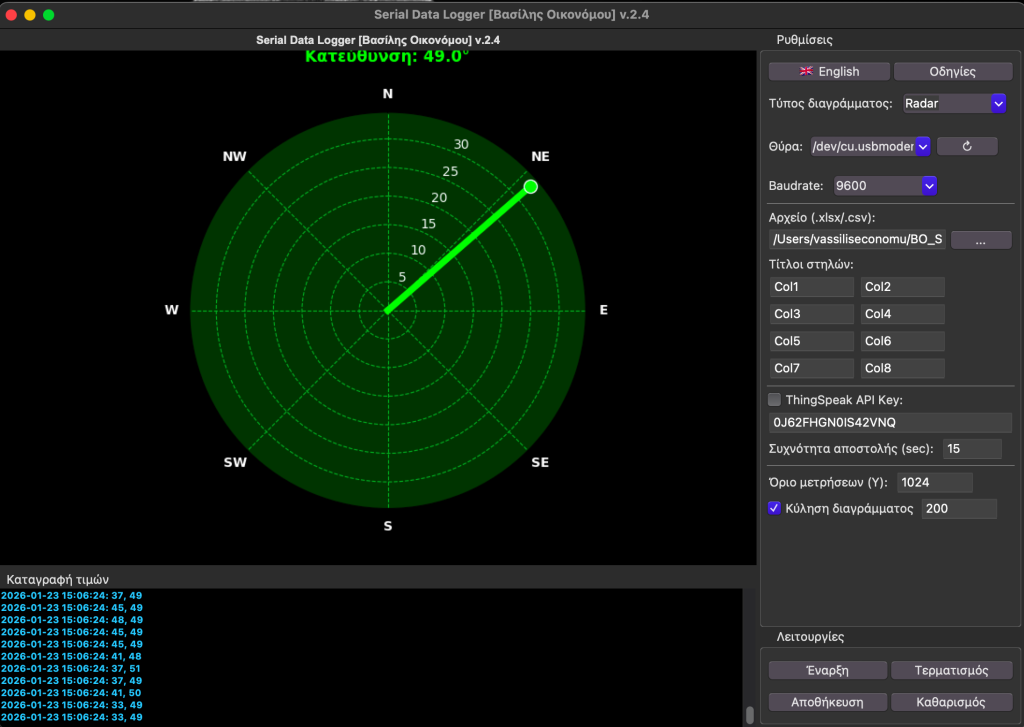Click the log panel vertical scrollbar

750,714
